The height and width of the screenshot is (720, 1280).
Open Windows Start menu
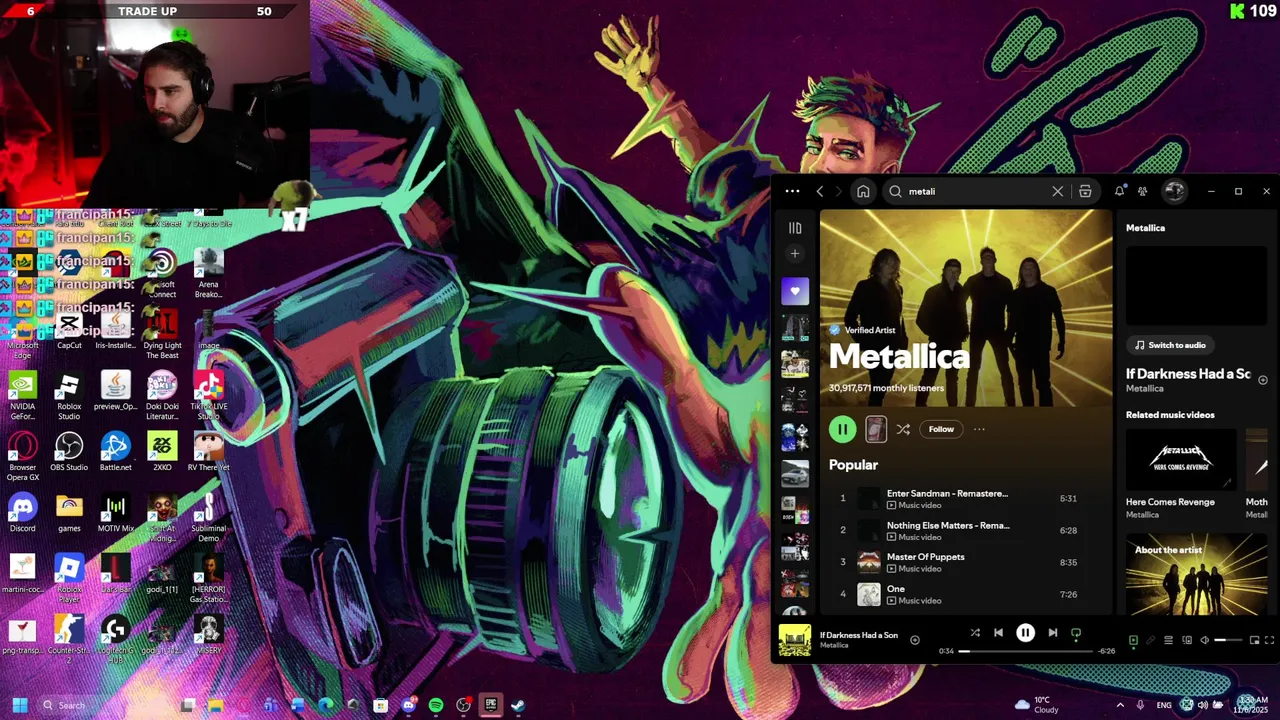click(19, 705)
